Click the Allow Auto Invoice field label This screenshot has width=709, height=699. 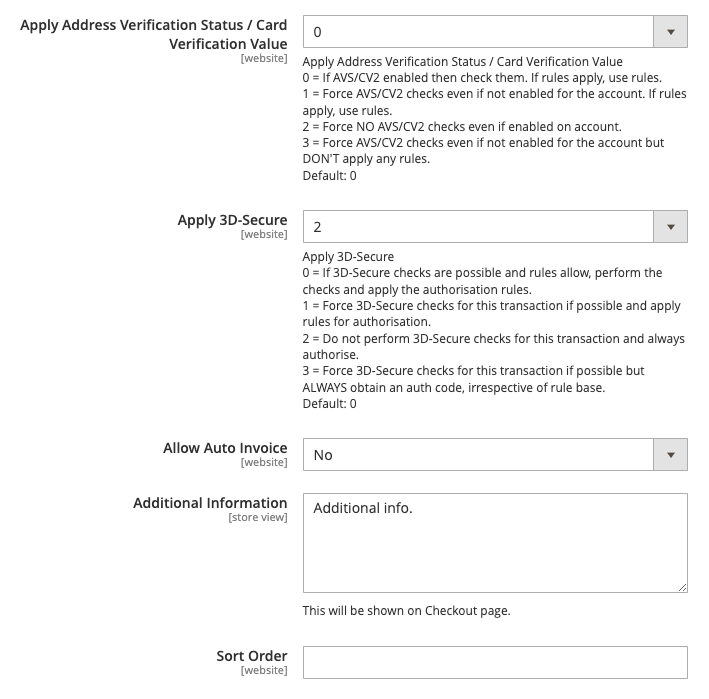coord(225,448)
